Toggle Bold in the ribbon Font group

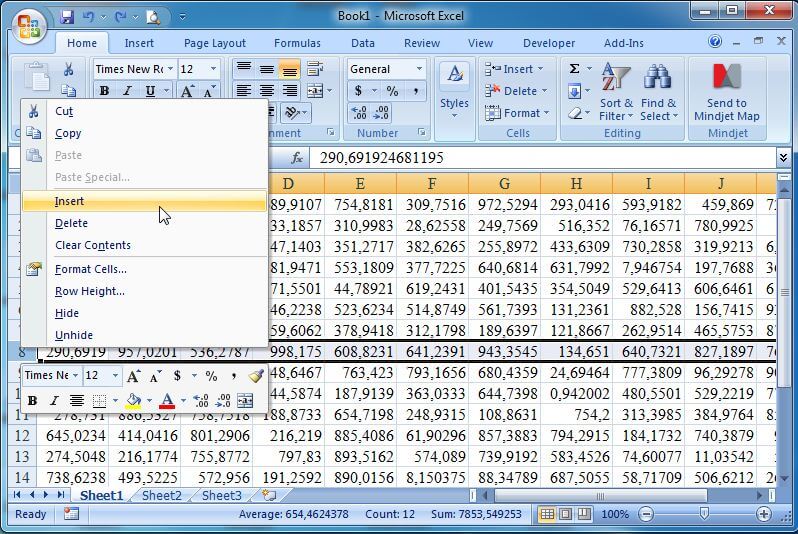click(x=102, y=91)
